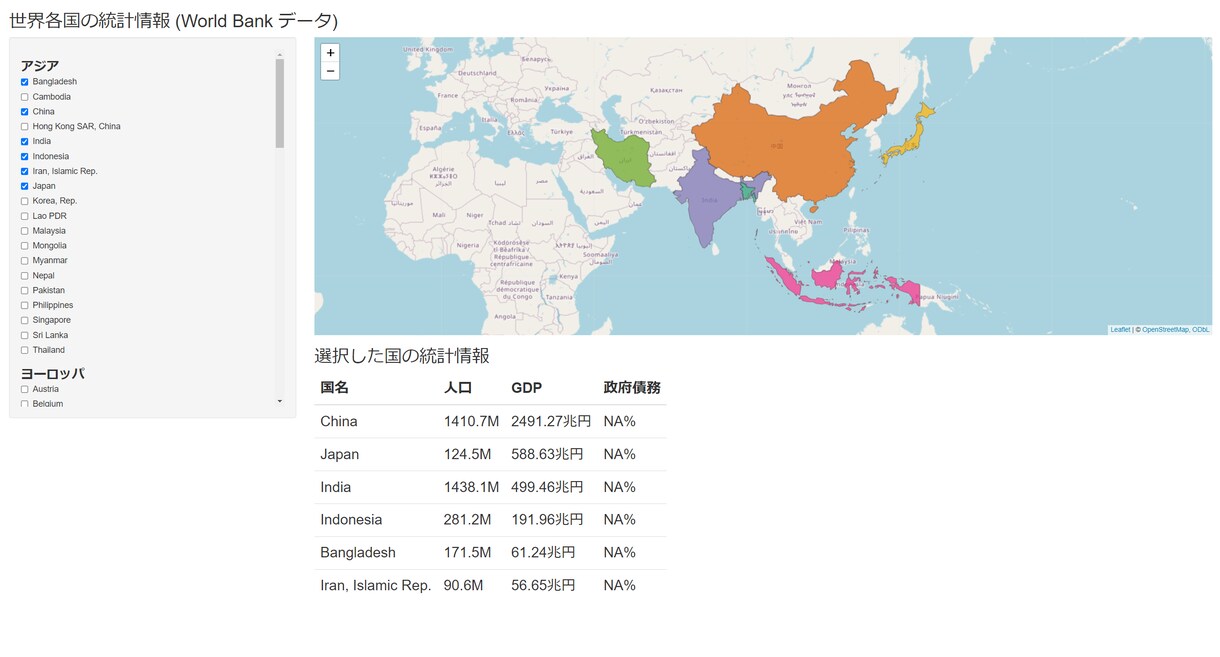Screen dimensions: 1220x657
Task: Zoom in on the map
Action: pyautogui.click(x=330, y=53)
